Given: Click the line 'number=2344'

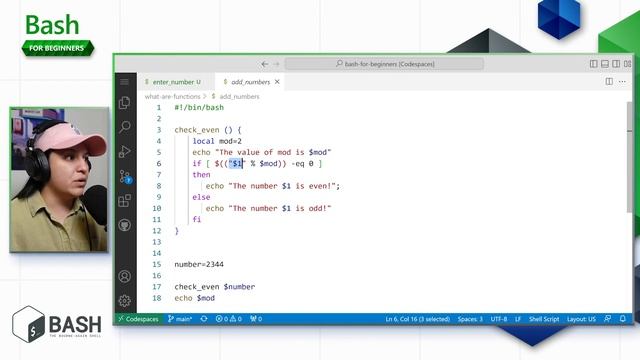Looking at the screenshot, I should pos(199,264).
